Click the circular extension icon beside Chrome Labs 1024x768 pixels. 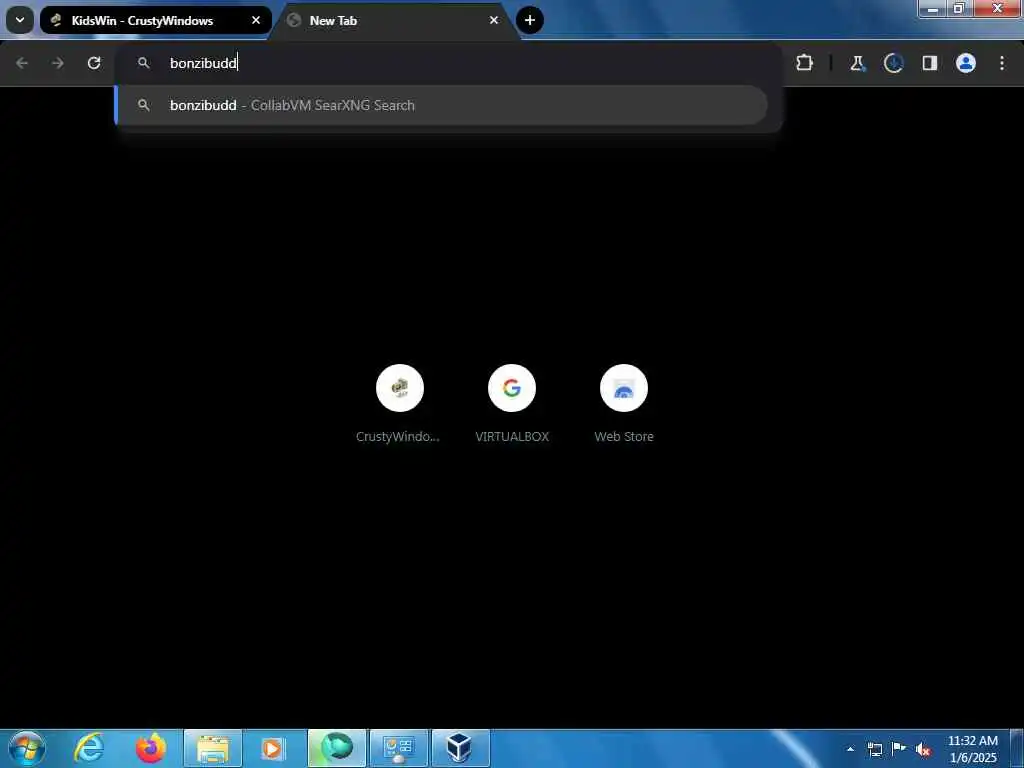(893, 63)
